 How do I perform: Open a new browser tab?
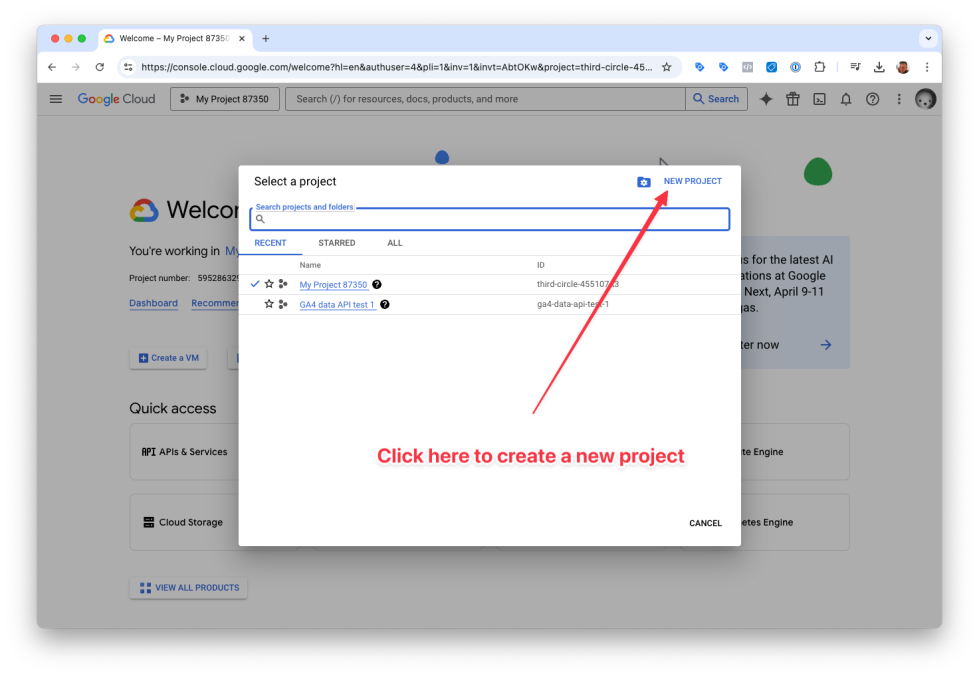[x=266, y=39]
